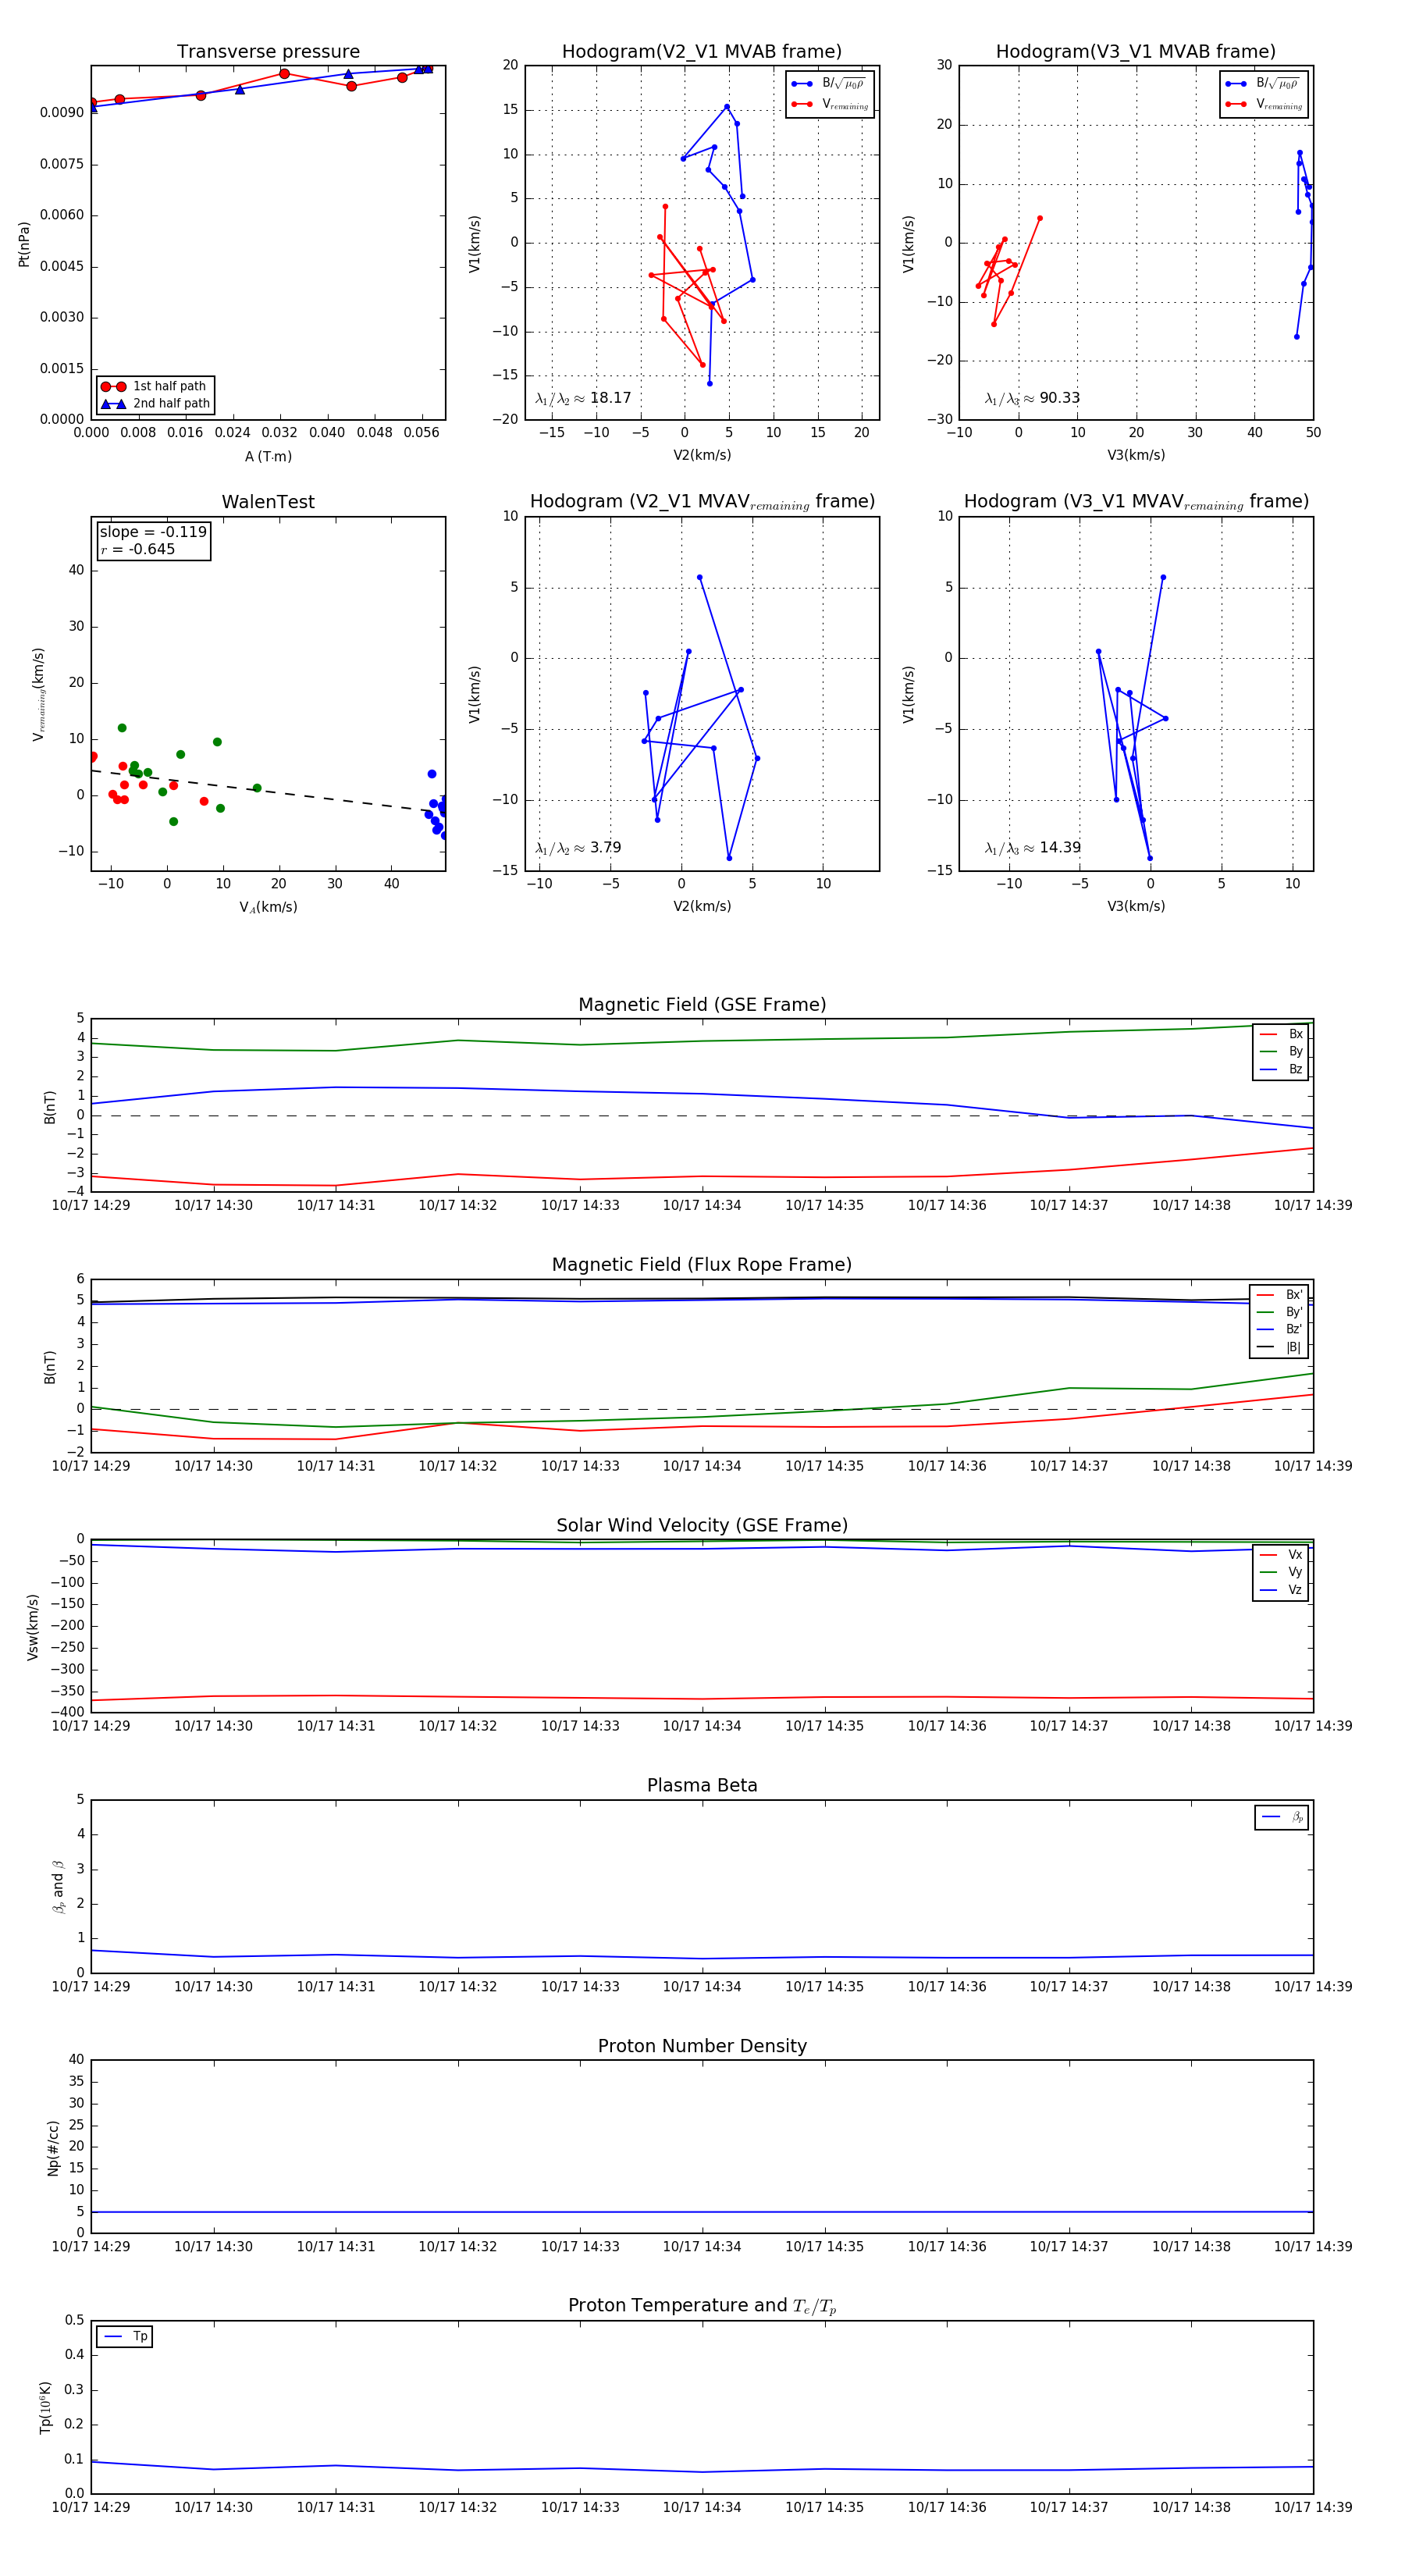Click "10/17 14:39" tick under Plasma Beta plot
The image size is (1405, 2576).
1313,1987
